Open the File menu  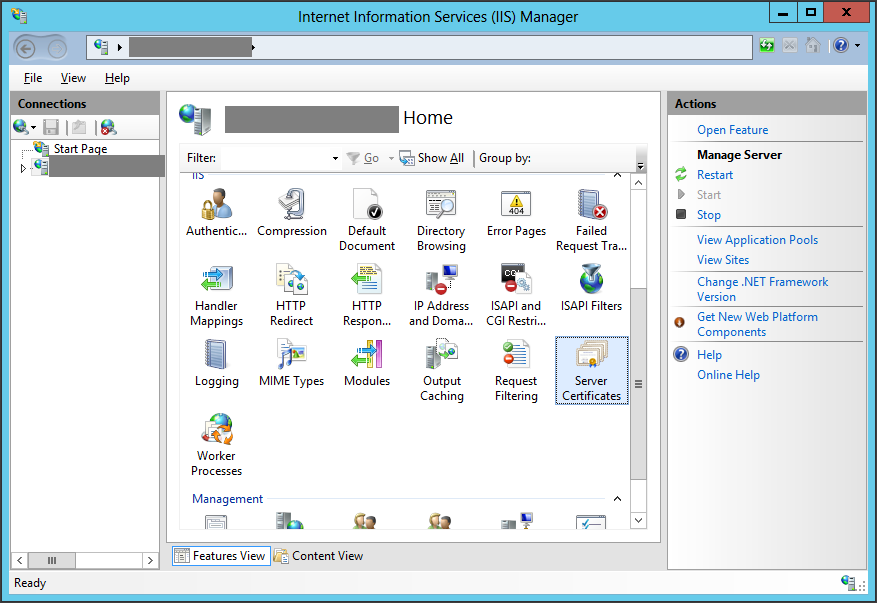[33, 78]
